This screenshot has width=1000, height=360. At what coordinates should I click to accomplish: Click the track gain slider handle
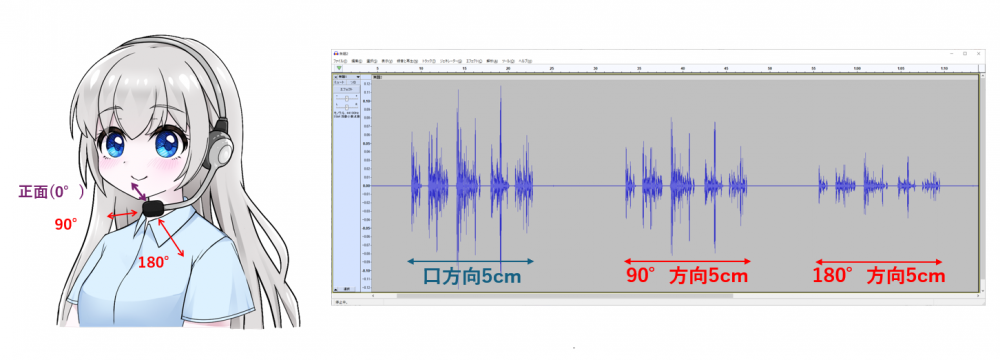[347, 98]
